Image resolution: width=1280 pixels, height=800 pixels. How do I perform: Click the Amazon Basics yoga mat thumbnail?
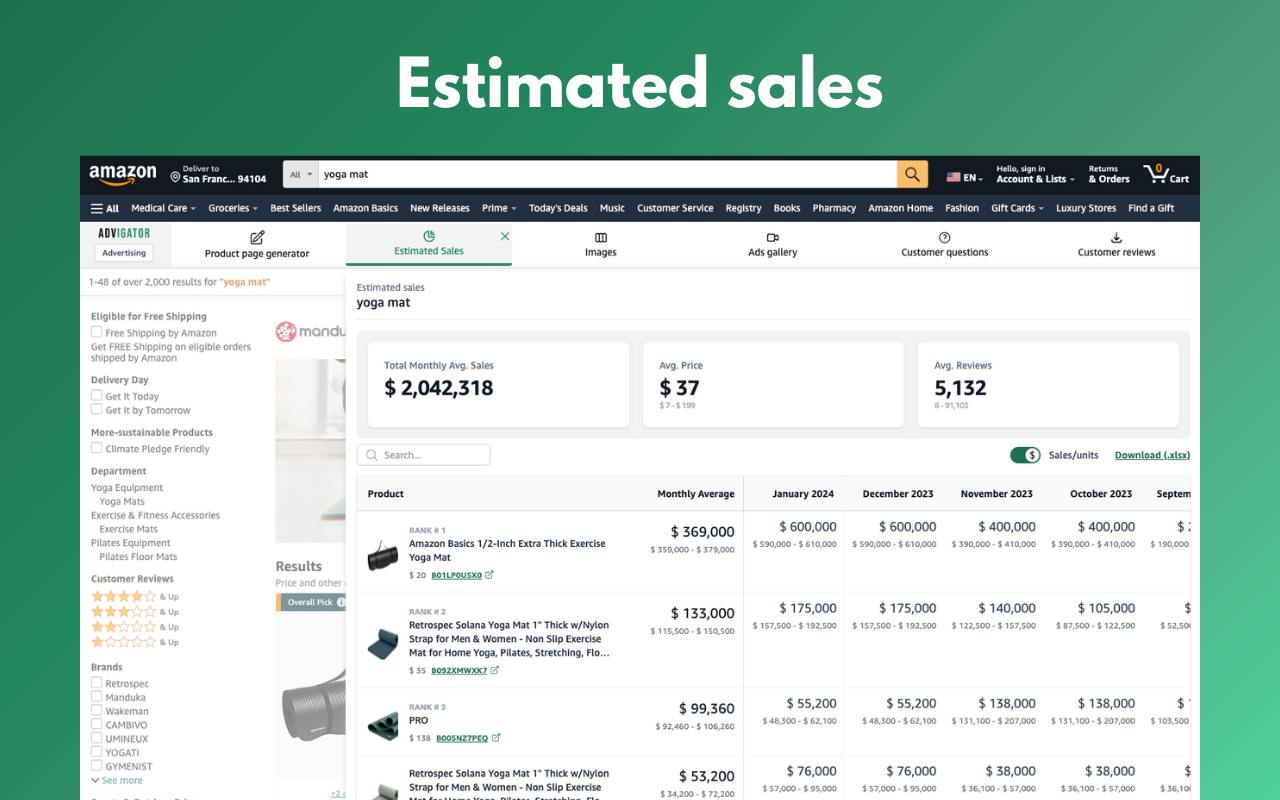pyautogui.click(x=383, y=556)
